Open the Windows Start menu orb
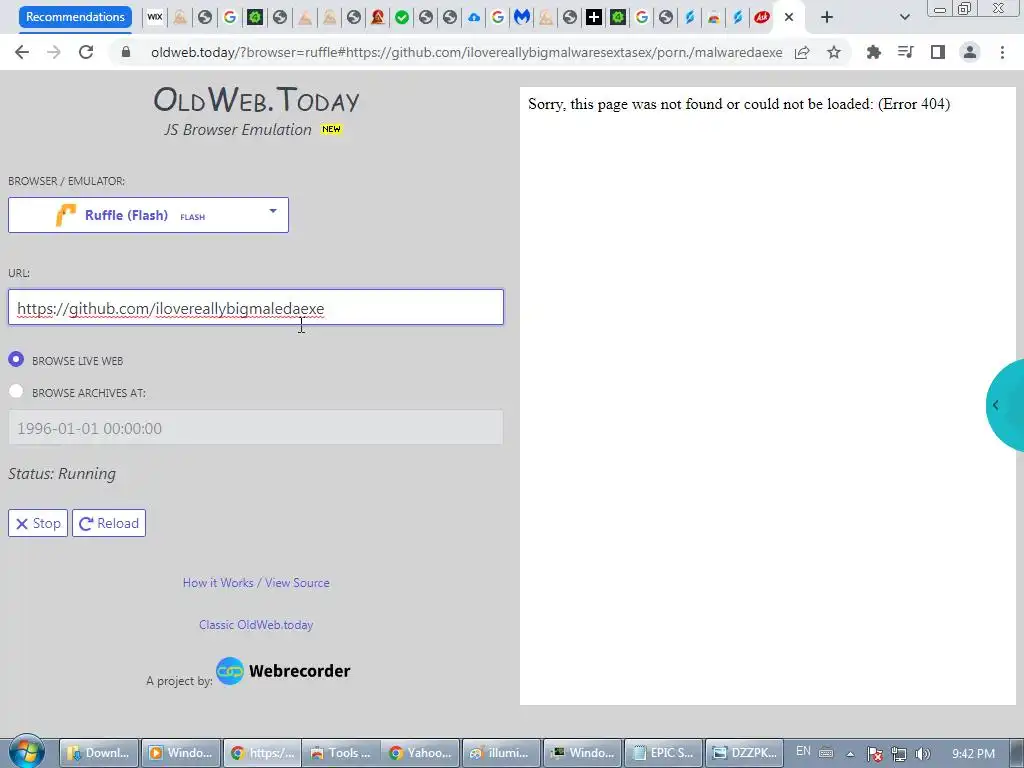Screen dimensions: 1024x768 coord(27,752)
